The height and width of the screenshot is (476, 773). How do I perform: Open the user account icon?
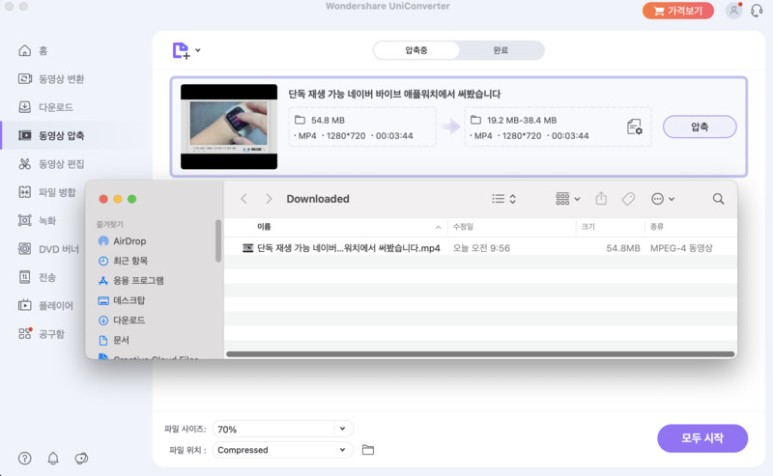734,10
